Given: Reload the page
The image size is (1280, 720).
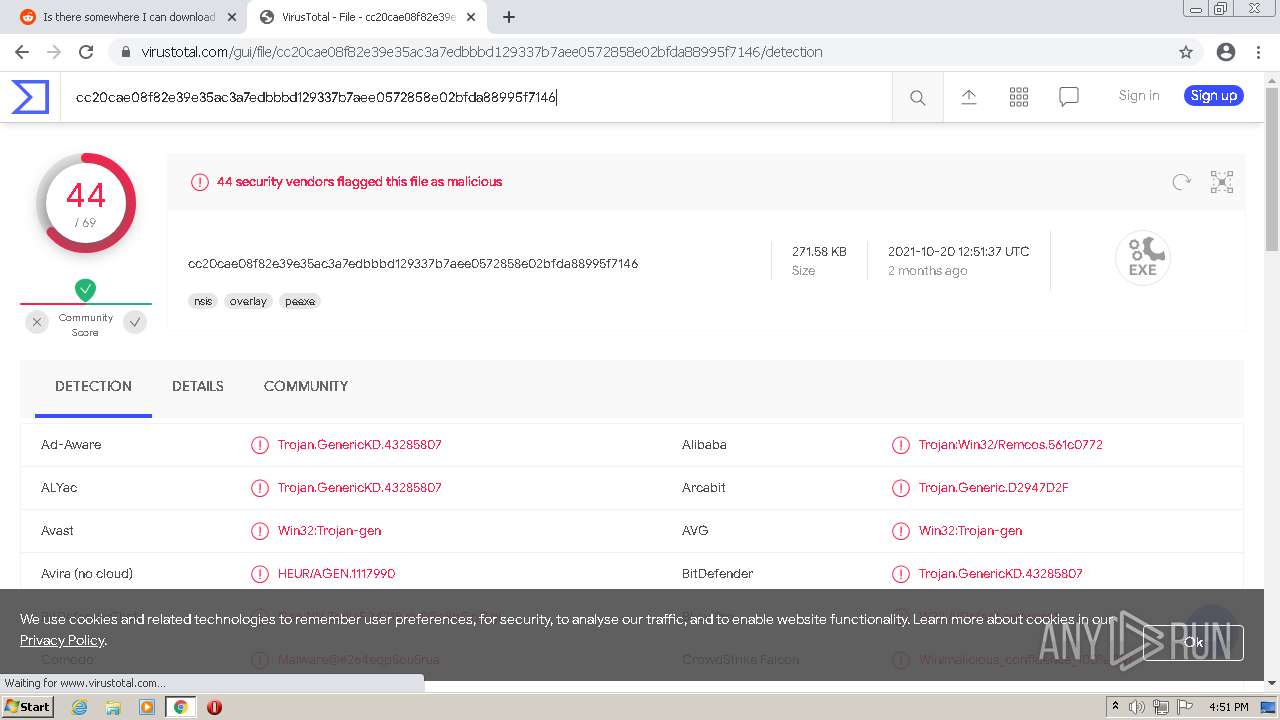Looking at the screenshot, I should click(x=86, y=52).
